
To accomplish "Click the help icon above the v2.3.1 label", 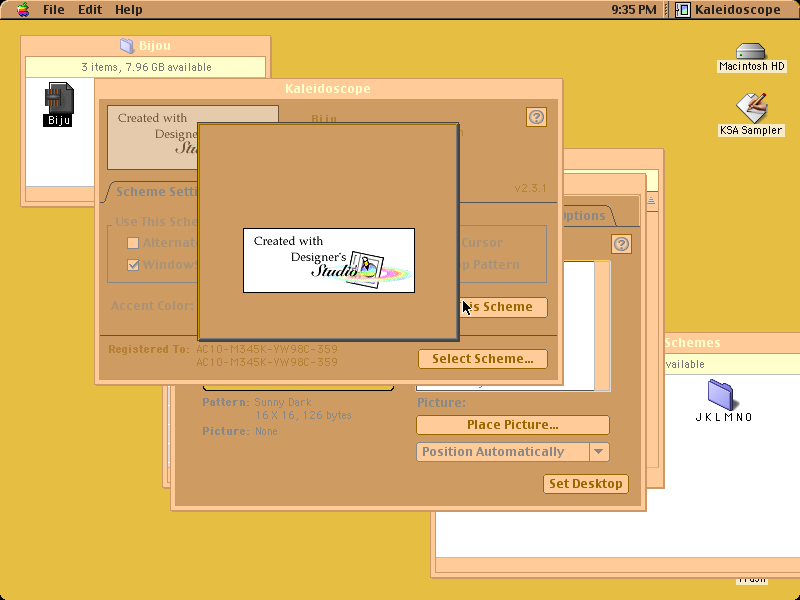I will click(536, 117).
